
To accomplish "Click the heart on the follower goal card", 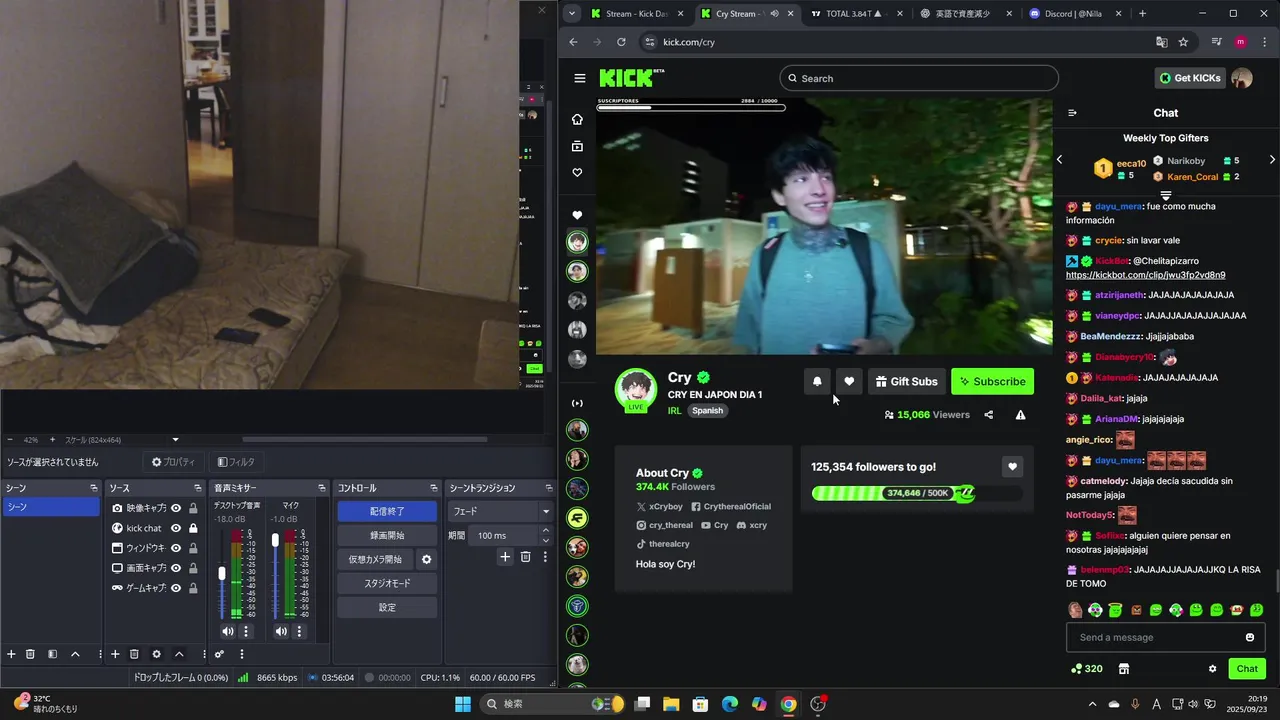I will [x=1012, y=467].
